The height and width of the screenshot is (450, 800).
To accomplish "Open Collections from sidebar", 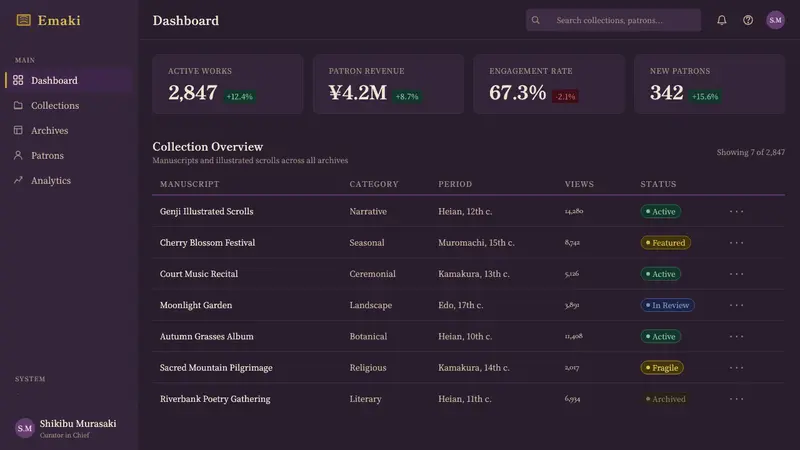I will pos(69,105).
